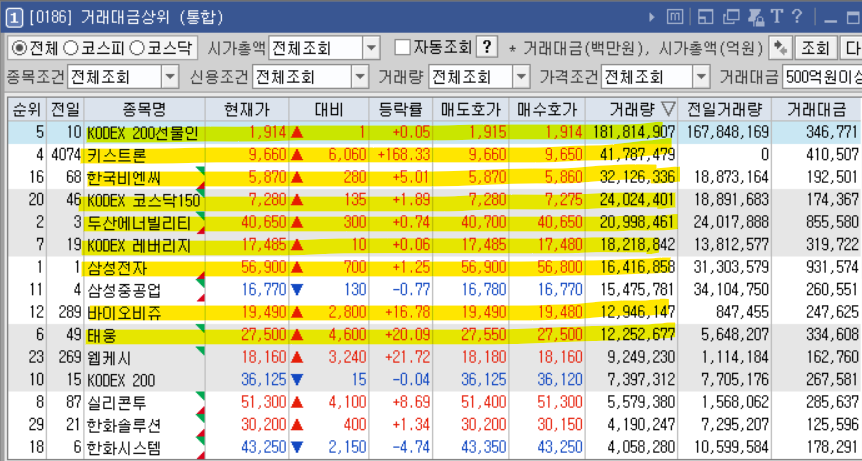Sort by the 순위 column header
Screen dimensions: 862x461
pos(26,109)
